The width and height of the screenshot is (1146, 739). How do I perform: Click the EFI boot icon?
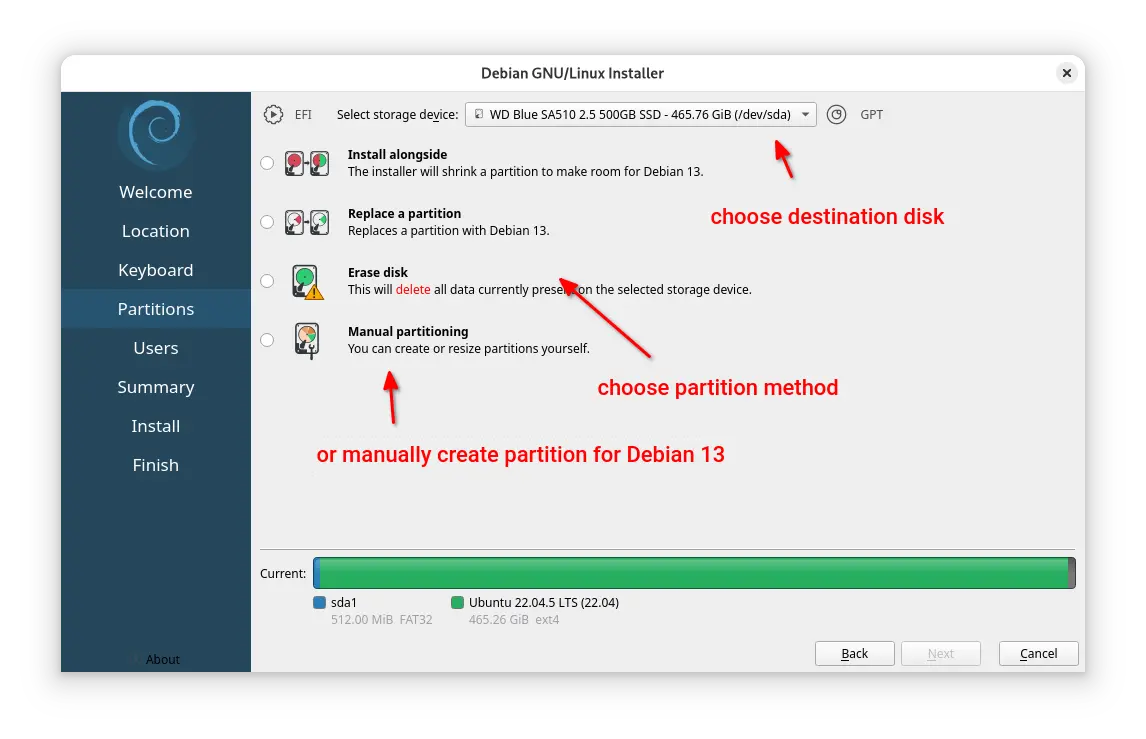273,114
